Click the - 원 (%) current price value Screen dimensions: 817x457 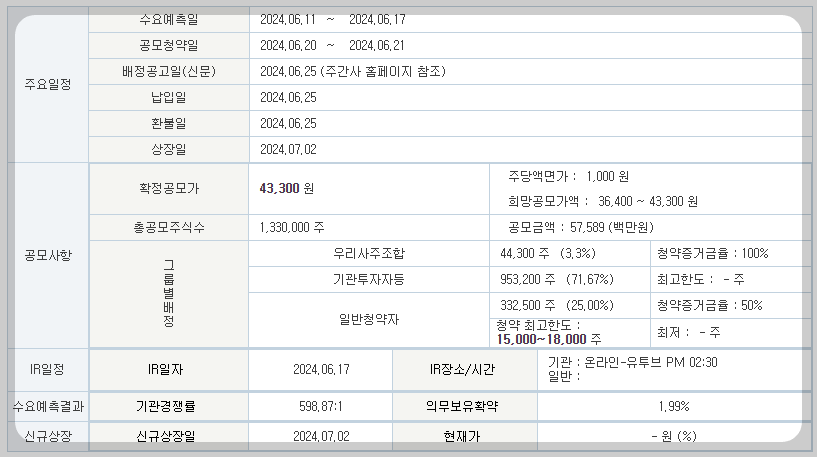pos(674,436)
